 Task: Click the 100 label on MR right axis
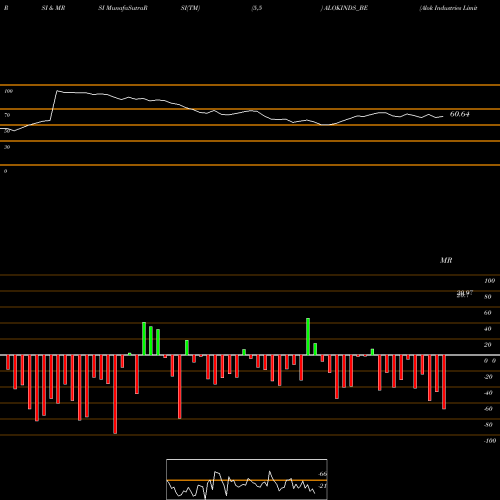tap(489, 281)
